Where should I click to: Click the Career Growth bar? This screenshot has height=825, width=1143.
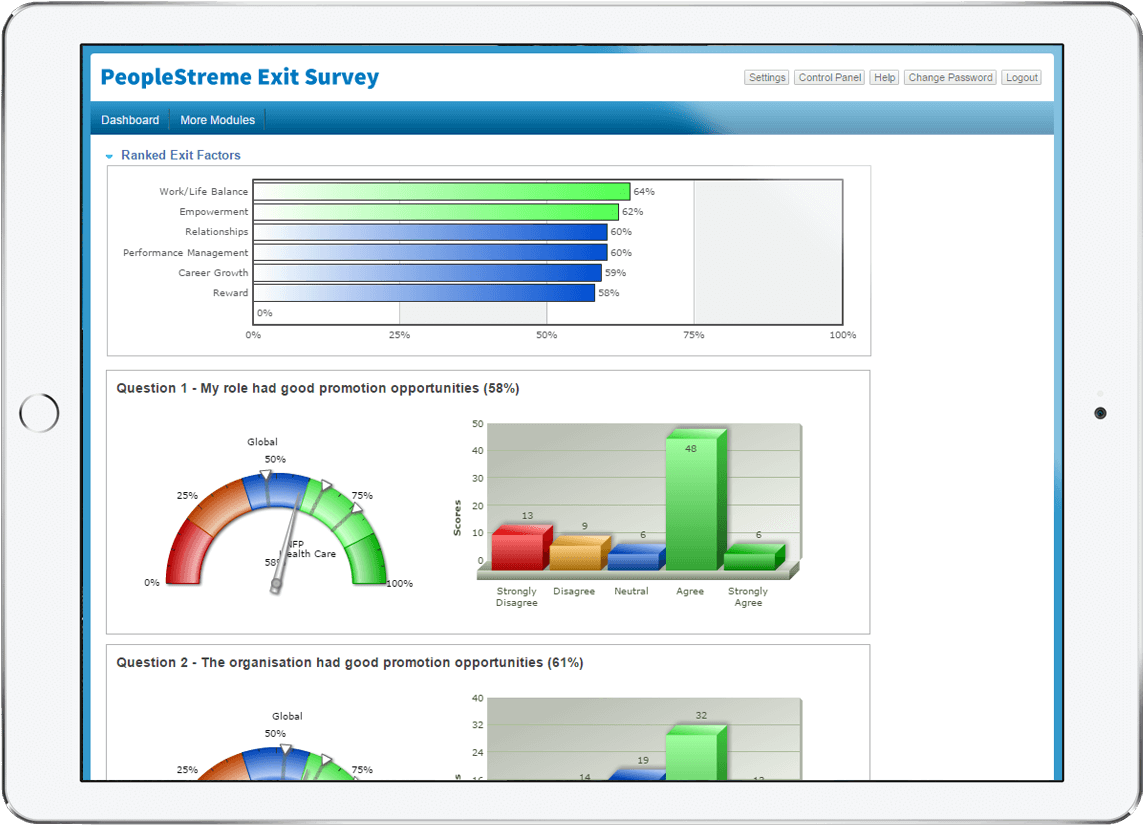(427, 273)
